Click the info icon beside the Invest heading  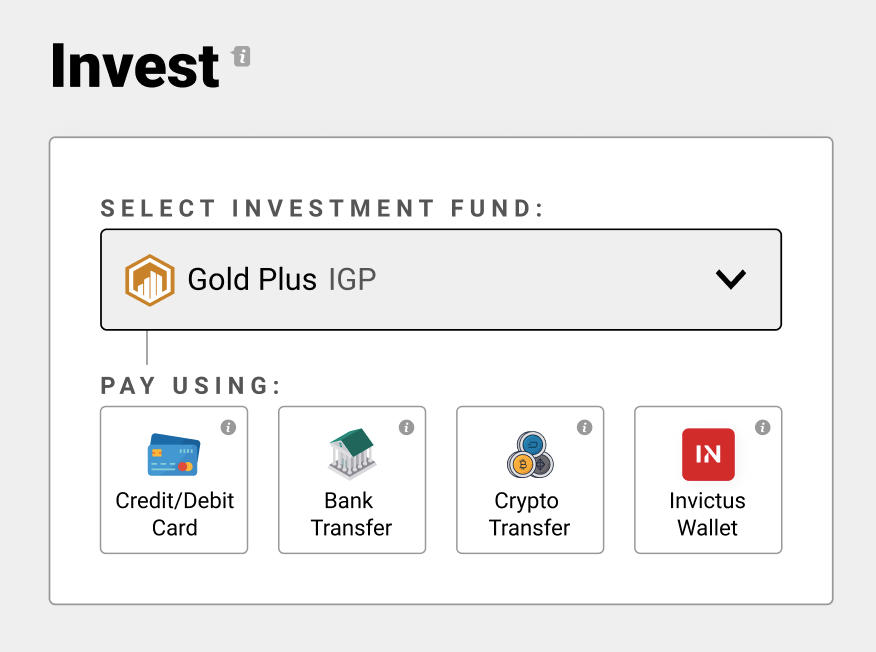point(241,56)
